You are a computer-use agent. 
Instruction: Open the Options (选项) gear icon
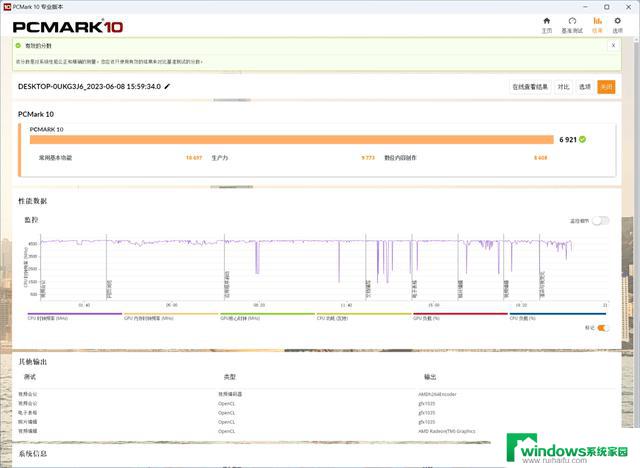618,21
